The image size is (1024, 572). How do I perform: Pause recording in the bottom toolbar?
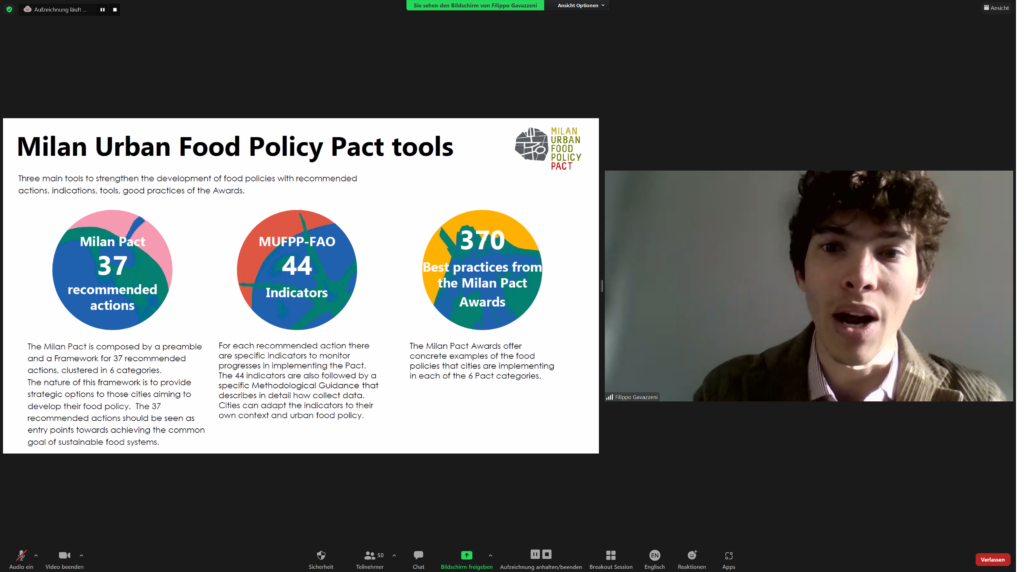(x=535, y=554)
